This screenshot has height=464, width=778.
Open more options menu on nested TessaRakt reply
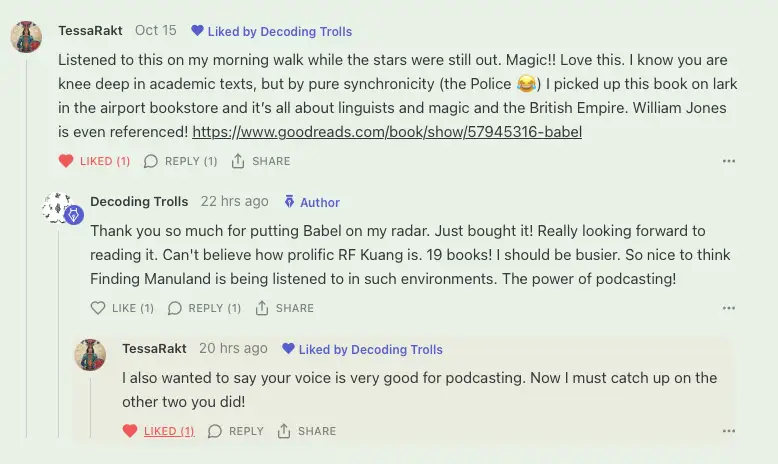pyautogui.click(x=729, y=431)
